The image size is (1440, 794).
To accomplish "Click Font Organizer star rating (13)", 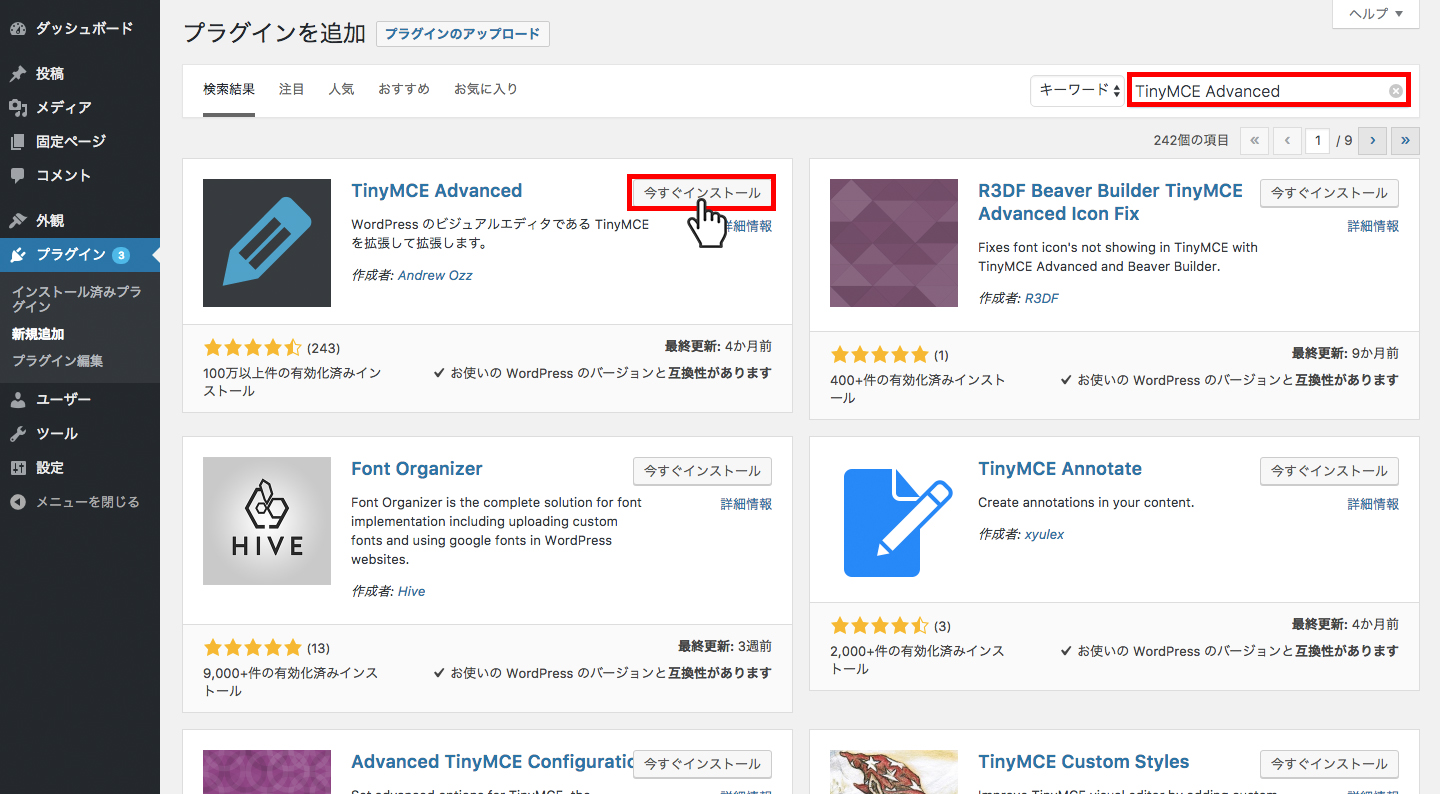I will [252, 647].
